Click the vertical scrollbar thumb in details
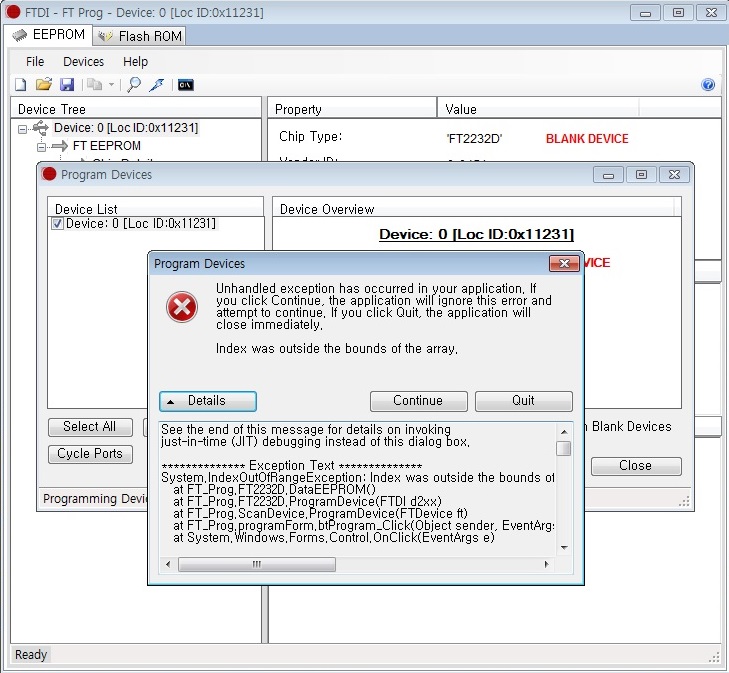Image resolution: width=729 pixels, height=673 pixels. 564,449
